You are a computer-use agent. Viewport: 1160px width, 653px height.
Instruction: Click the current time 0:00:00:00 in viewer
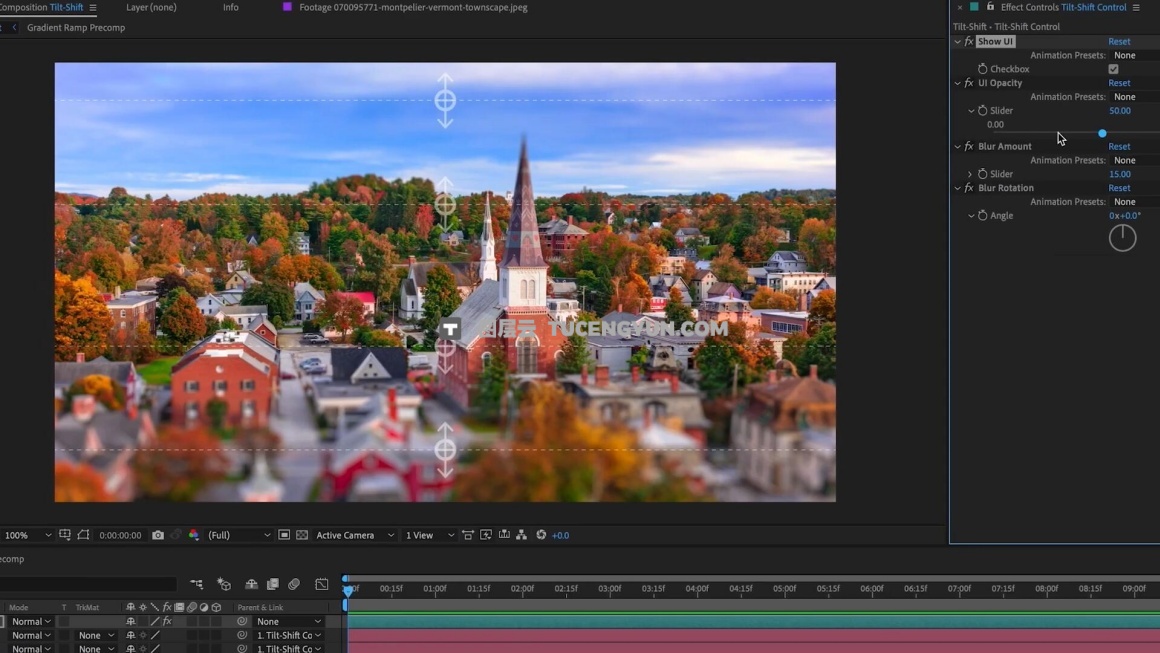(120, 535)
